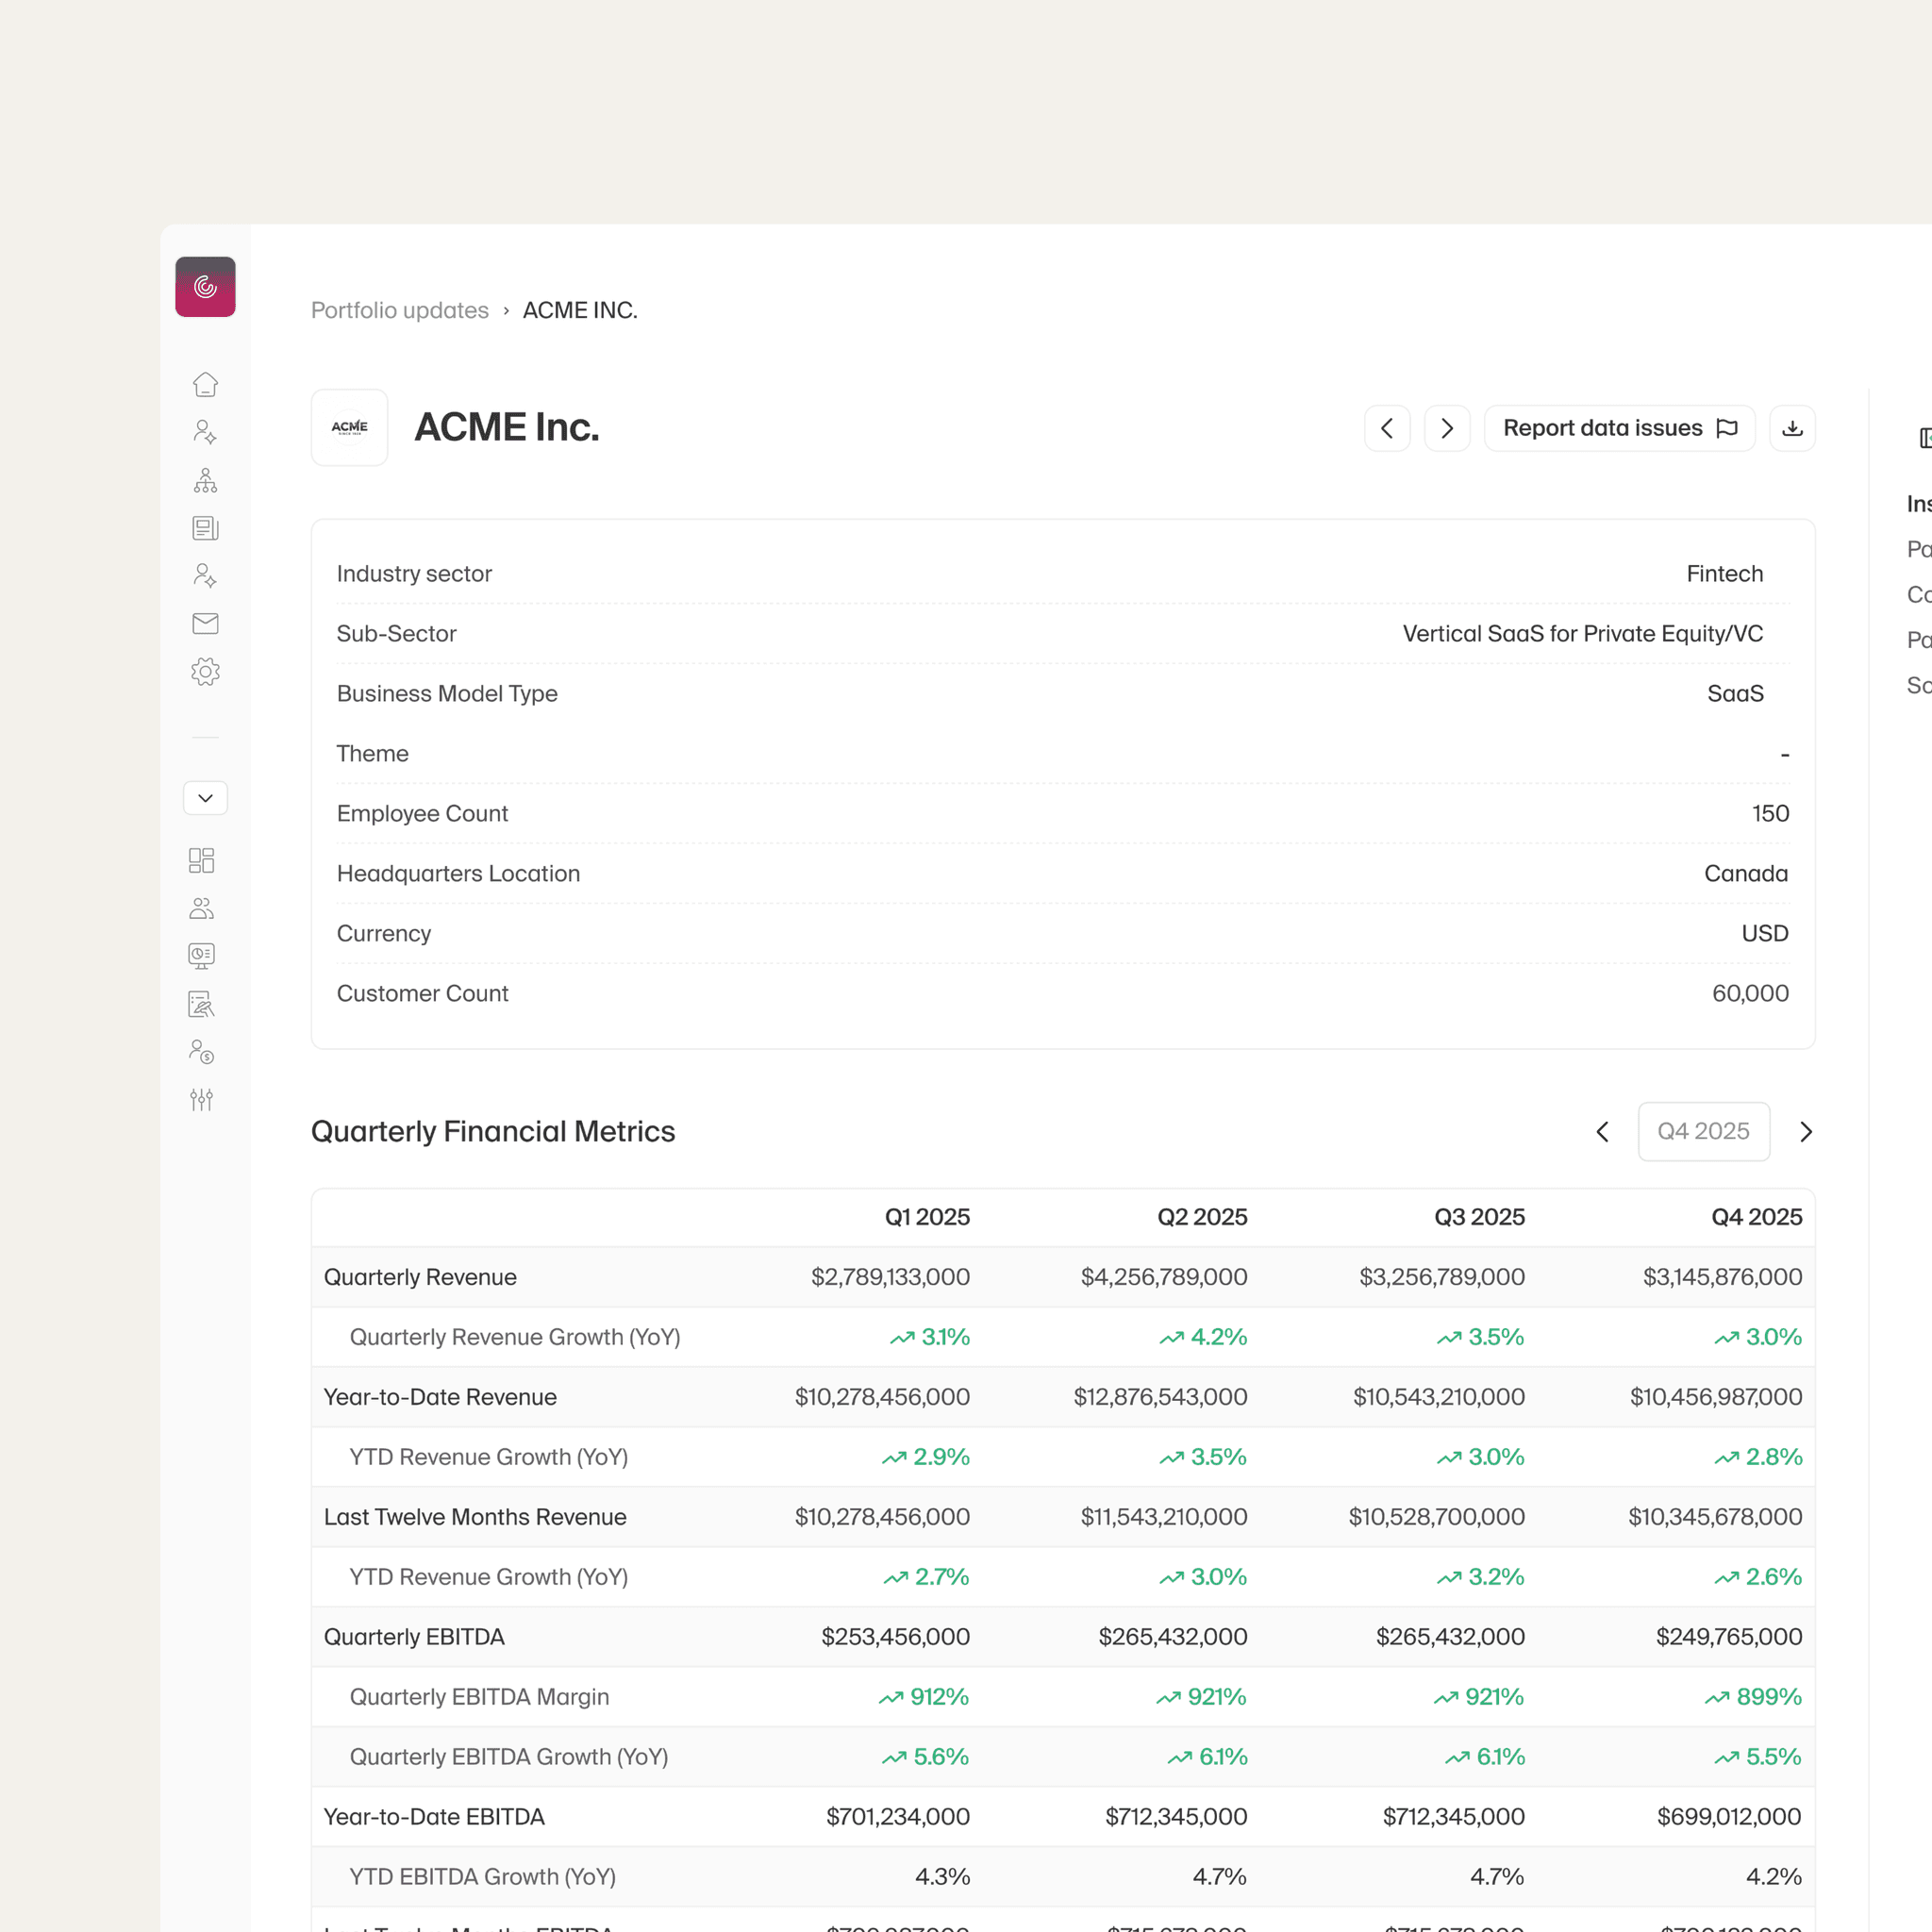Open the Q4 2025 period selector
1932x1932 pixels.
(1703, 1131)
